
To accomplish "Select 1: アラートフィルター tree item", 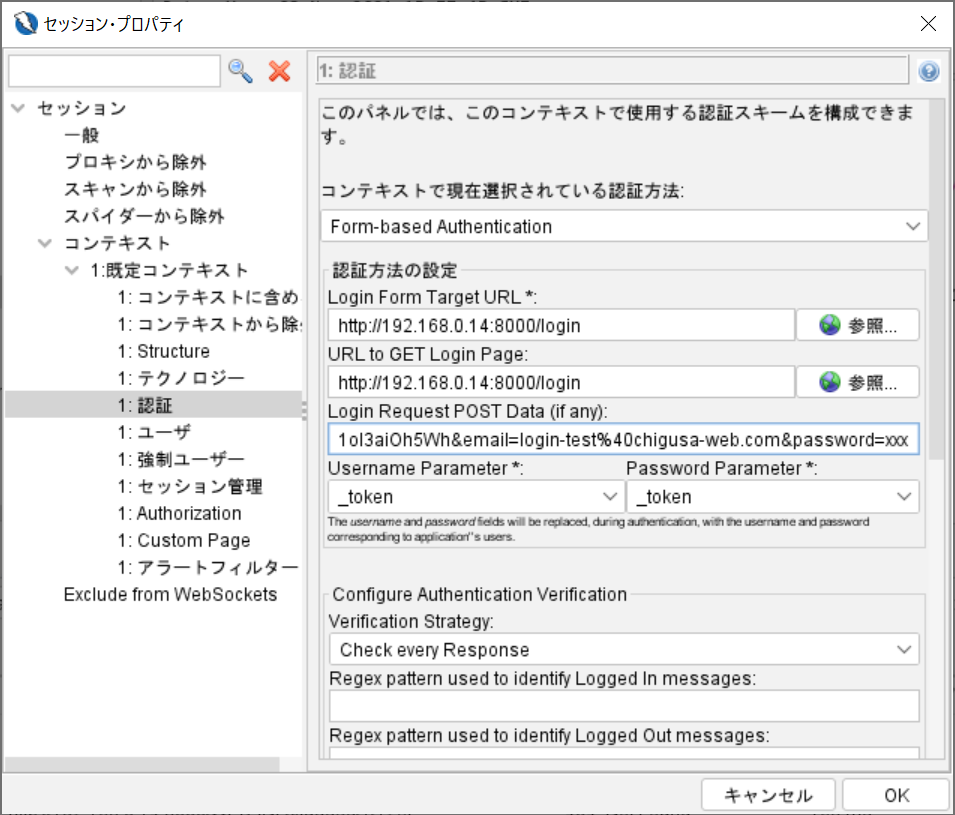I will pyautogui.click(x=208, y=567).
